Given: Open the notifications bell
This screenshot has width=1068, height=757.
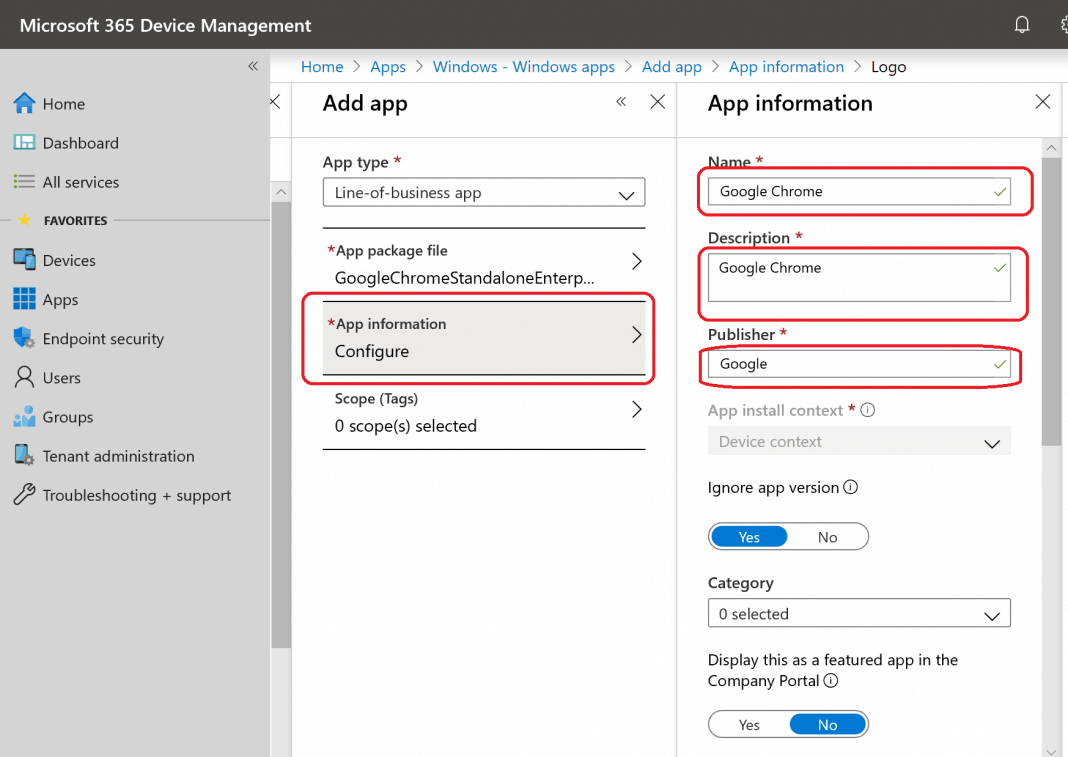Looking at the screenshot, I should pos(1022,24).
